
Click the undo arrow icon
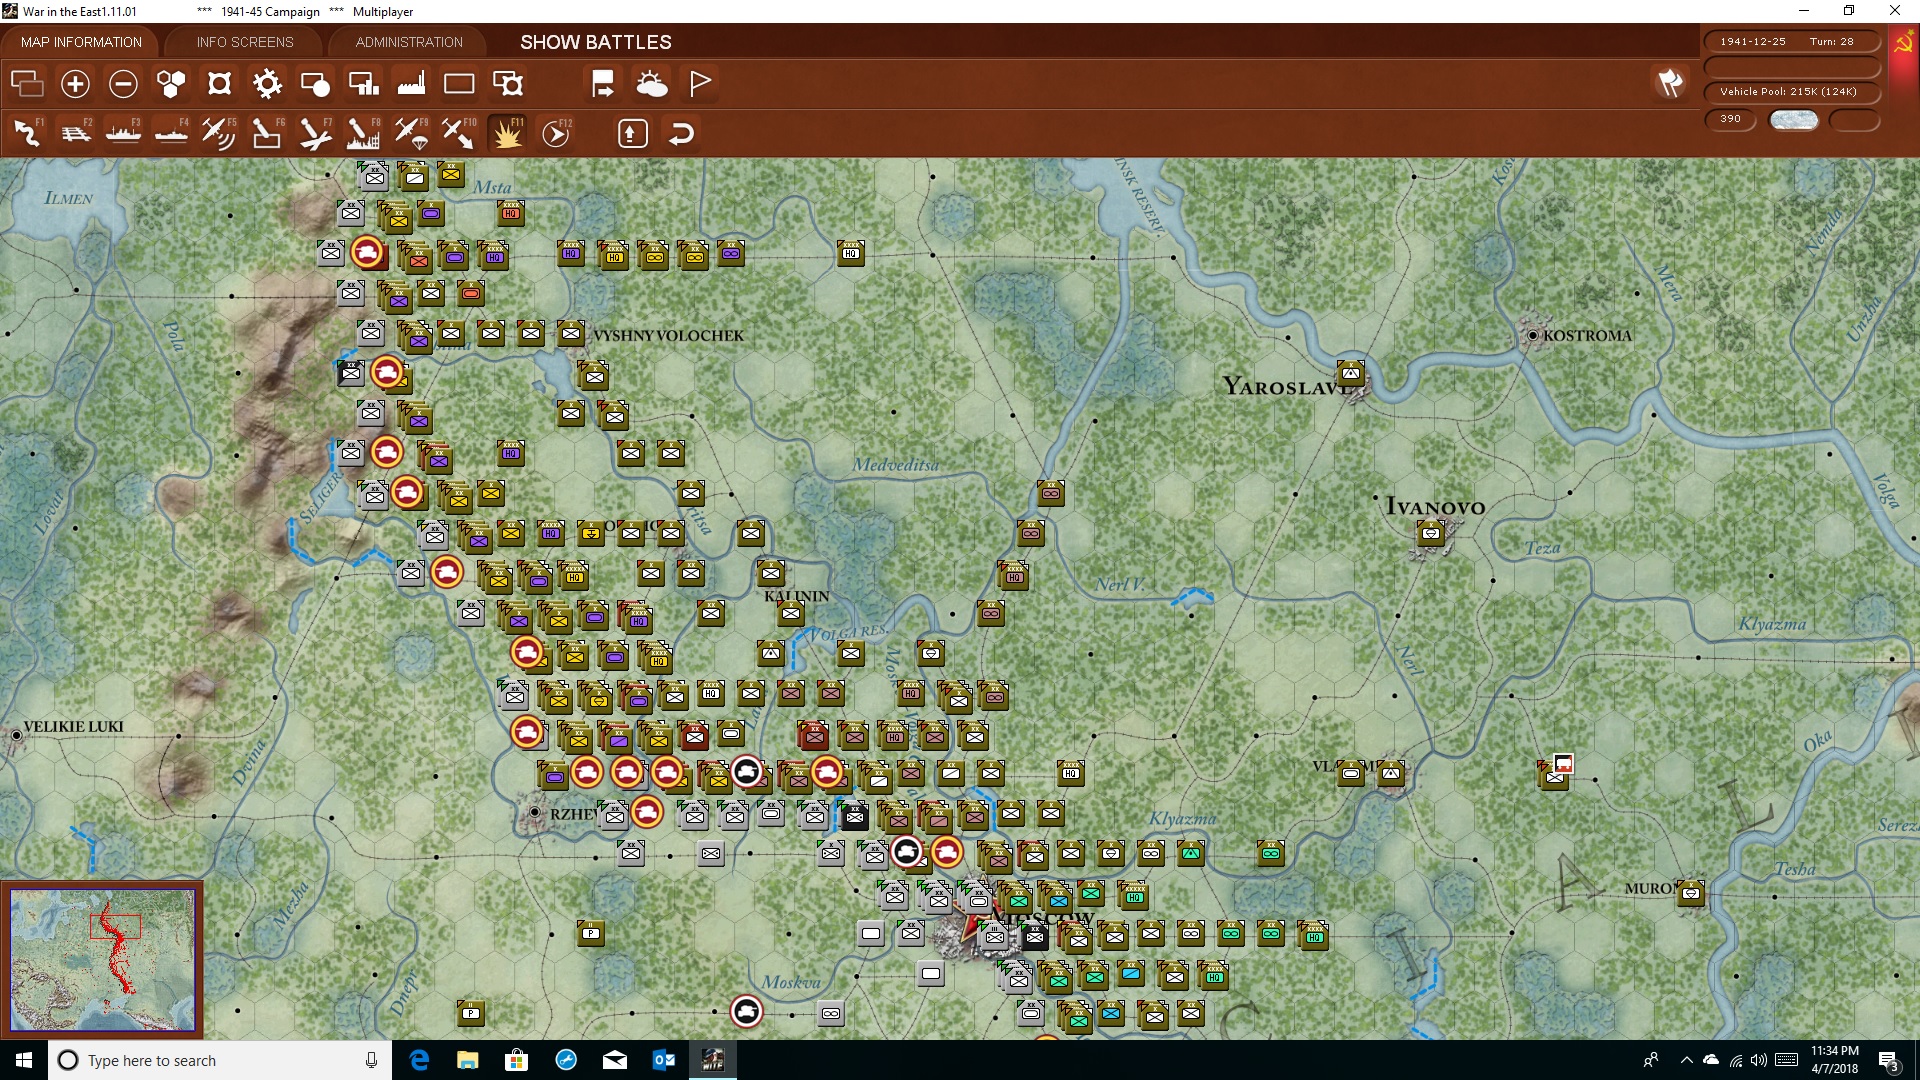pos(681,133)
